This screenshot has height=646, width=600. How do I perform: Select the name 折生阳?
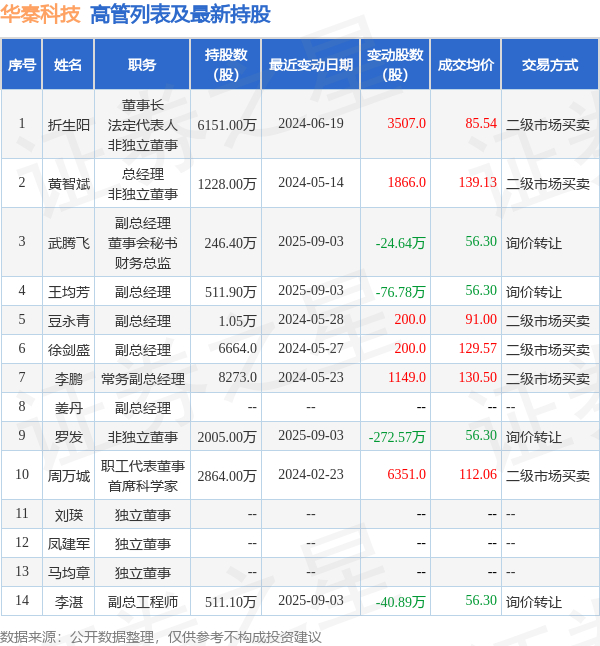pos(69,124)
